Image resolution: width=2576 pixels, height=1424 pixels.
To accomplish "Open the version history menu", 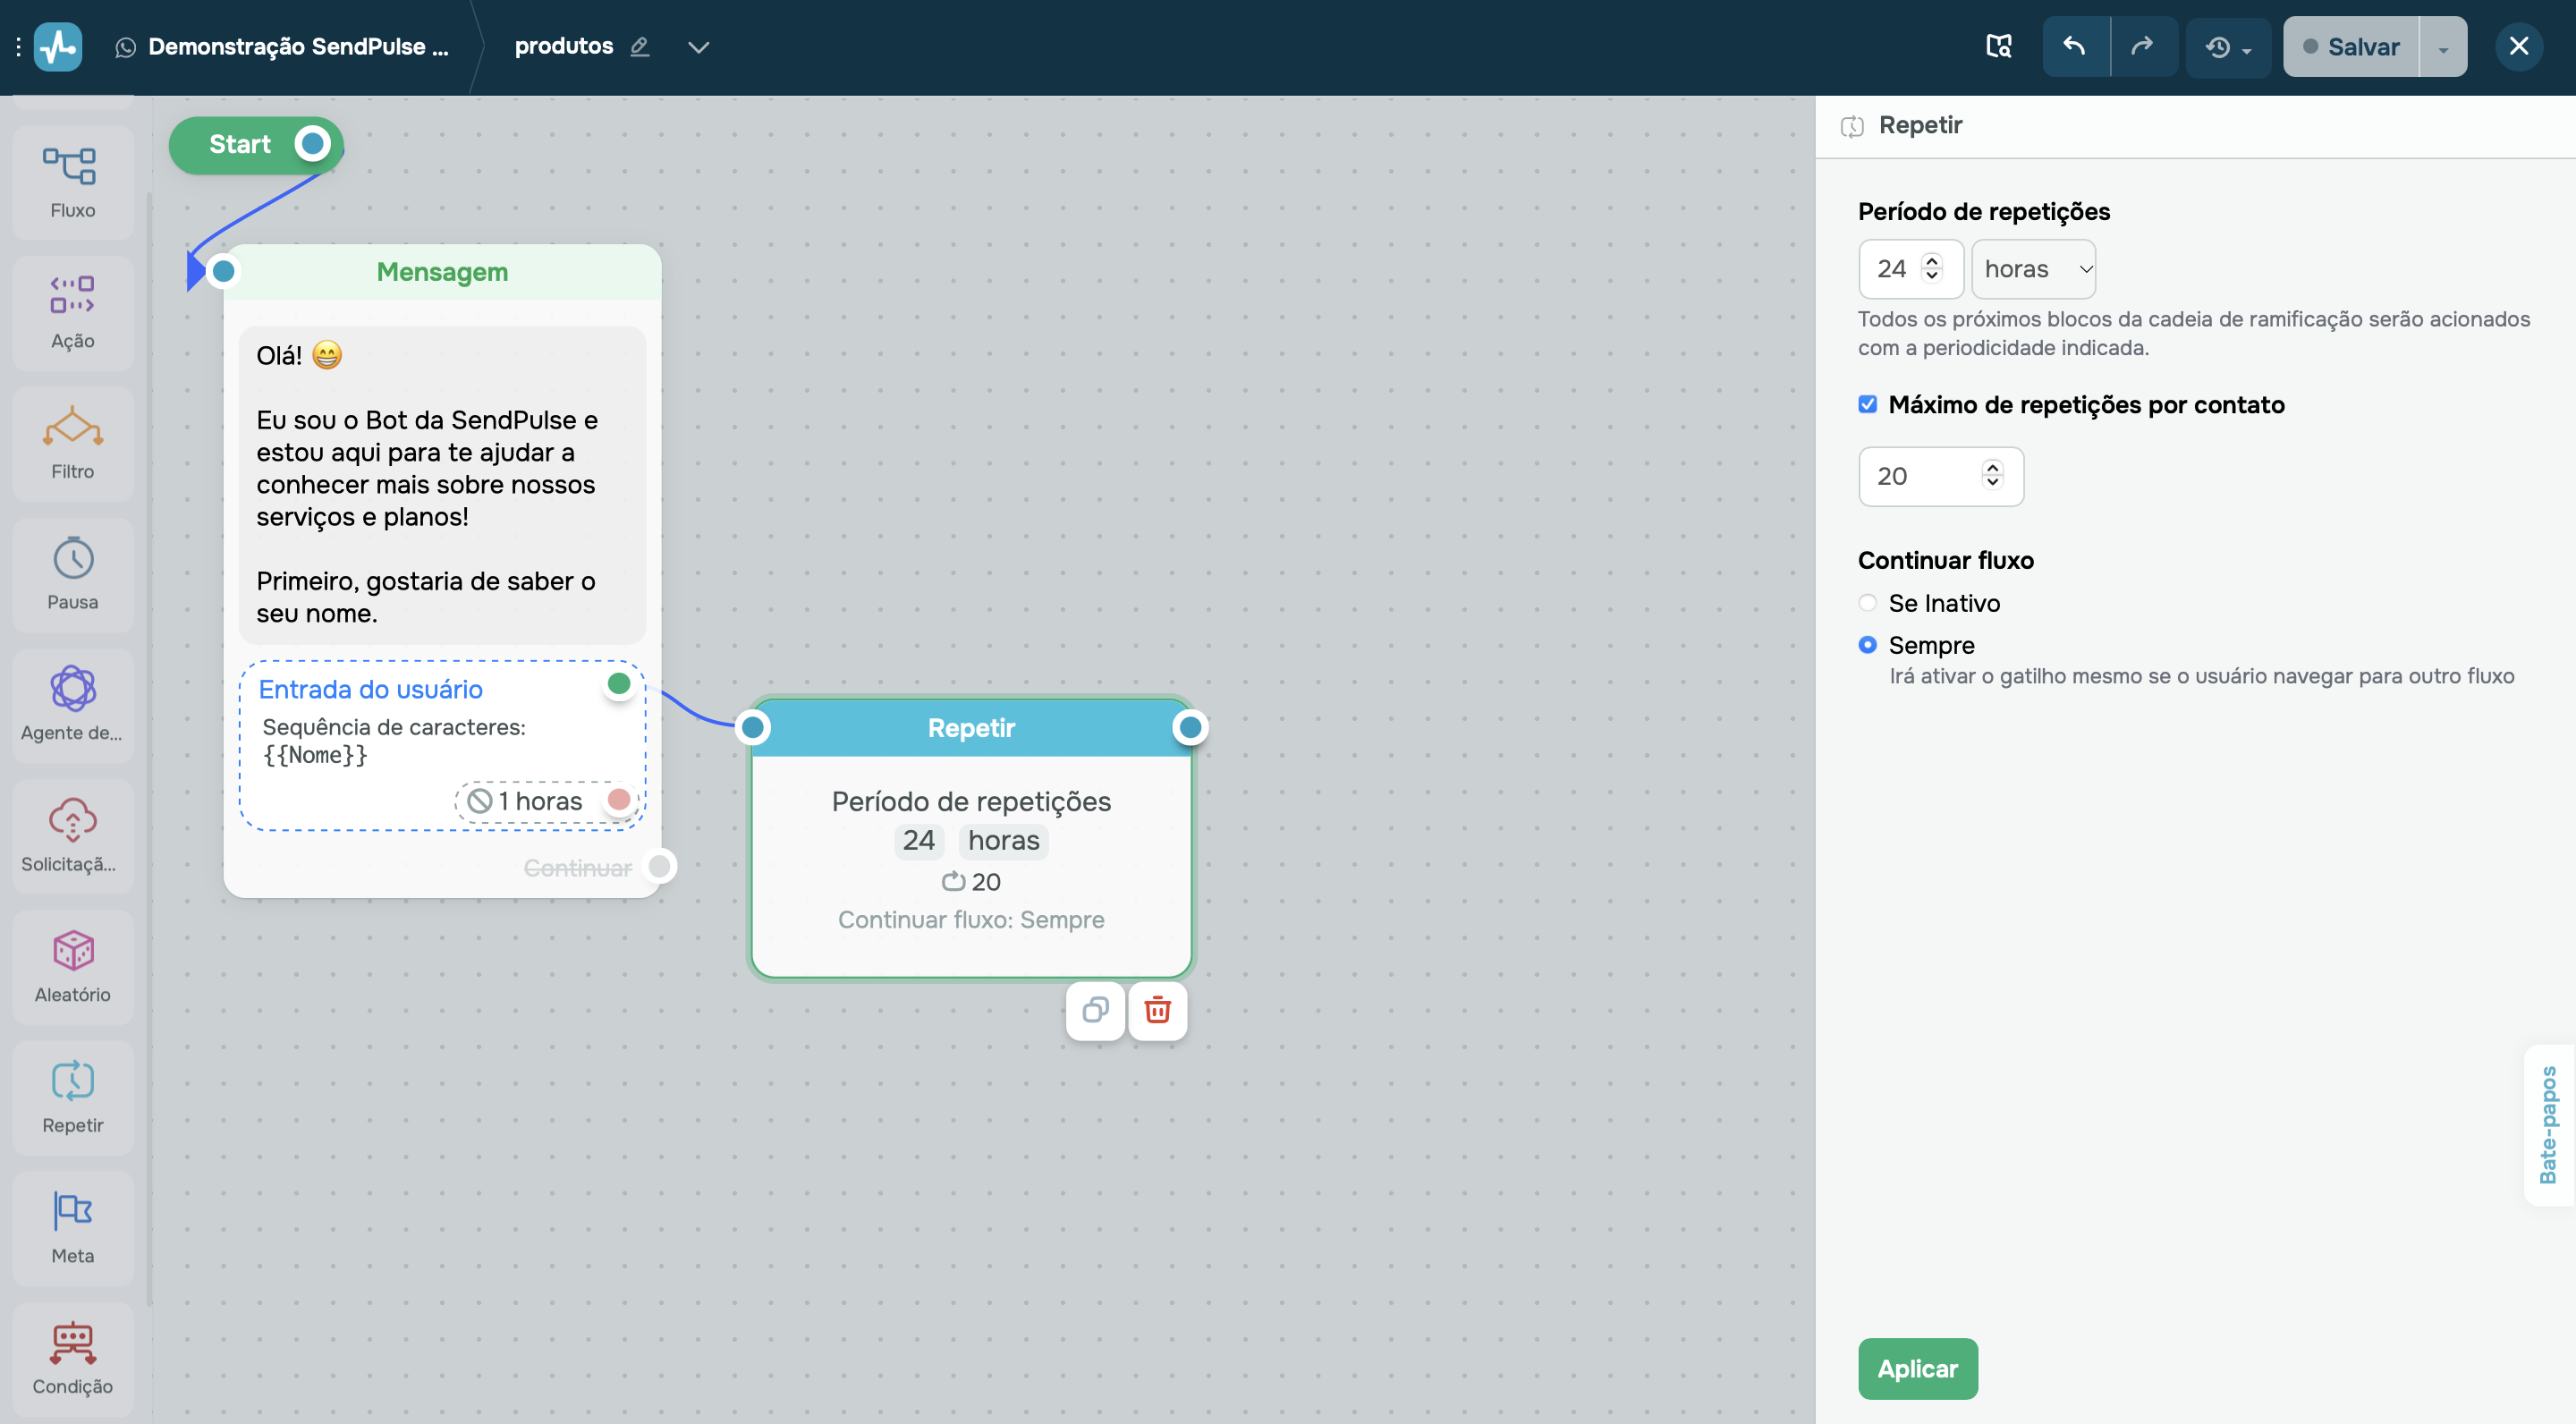I will [2228, 47].
